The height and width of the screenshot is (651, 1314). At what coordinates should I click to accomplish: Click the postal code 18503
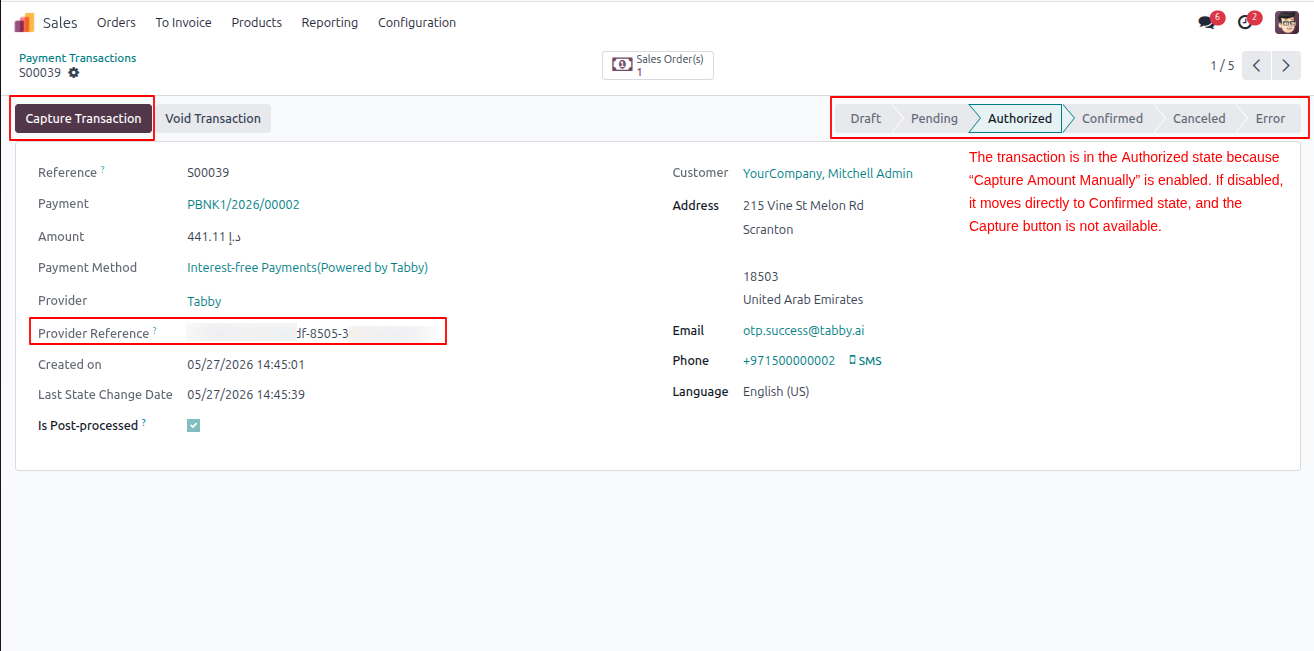point(760,276)
